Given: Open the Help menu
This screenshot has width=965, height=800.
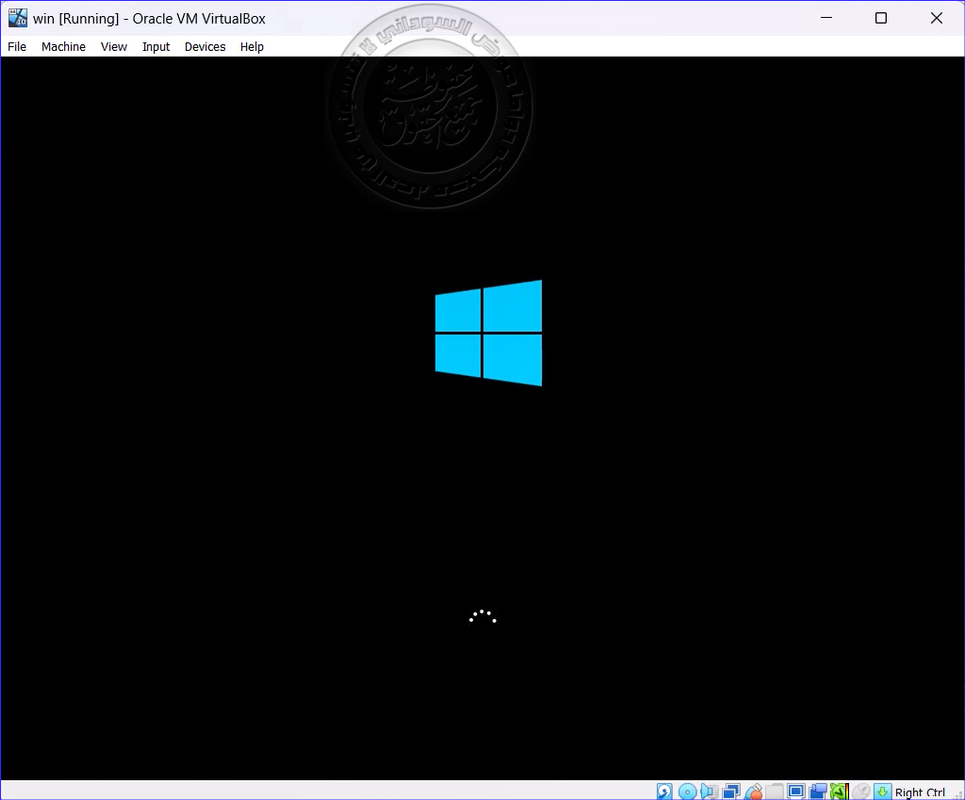Looking at the screenshot, I should click(x=252, y=47).
